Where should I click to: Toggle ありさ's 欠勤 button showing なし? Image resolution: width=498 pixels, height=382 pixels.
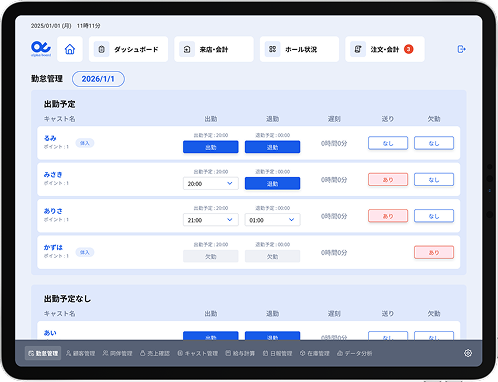[434, 216]
